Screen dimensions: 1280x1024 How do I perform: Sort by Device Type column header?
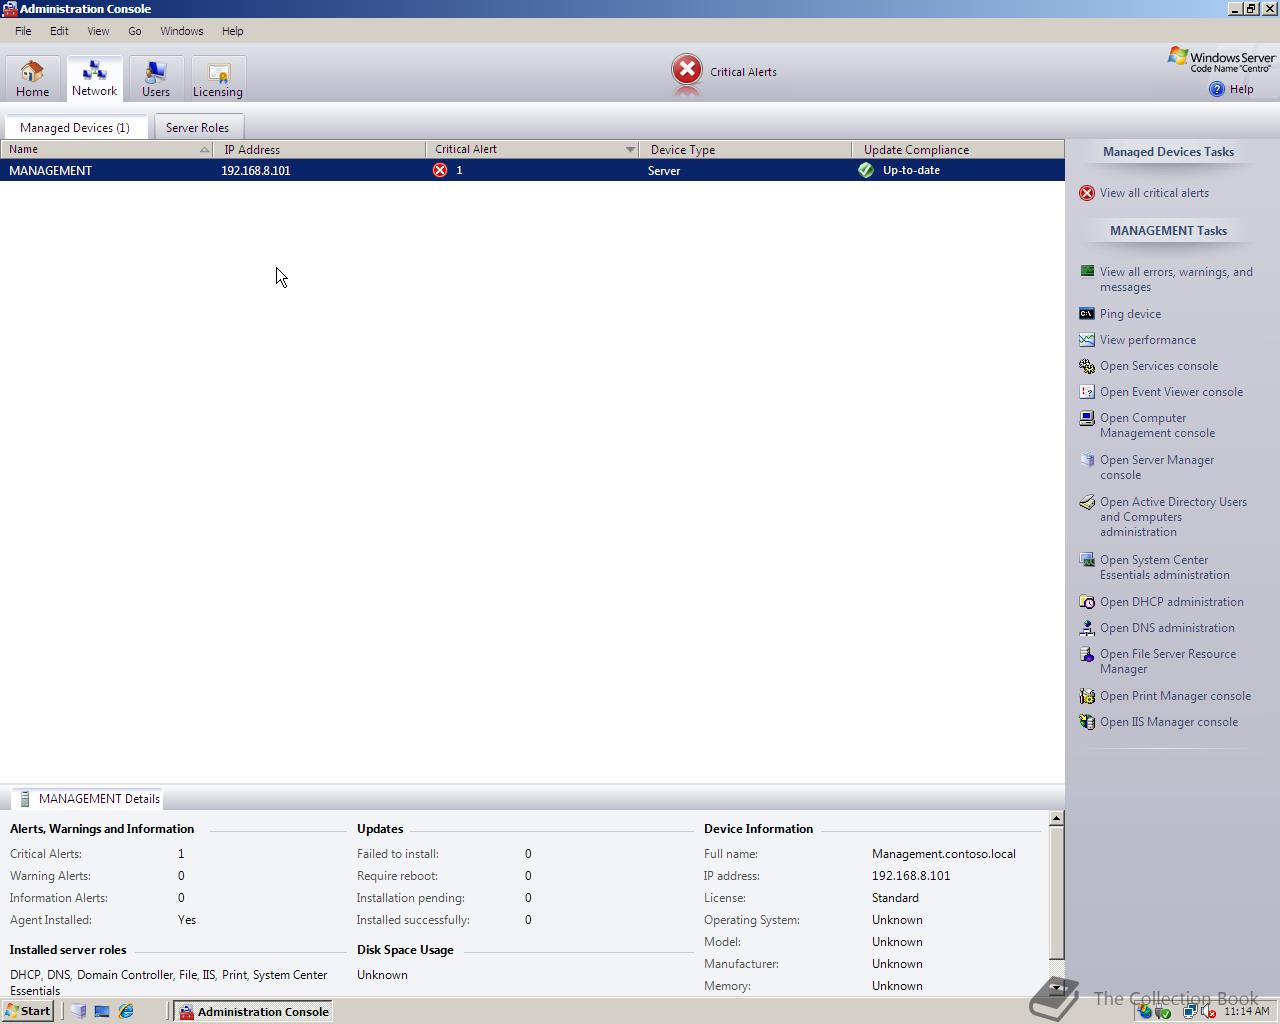[745, 149]
